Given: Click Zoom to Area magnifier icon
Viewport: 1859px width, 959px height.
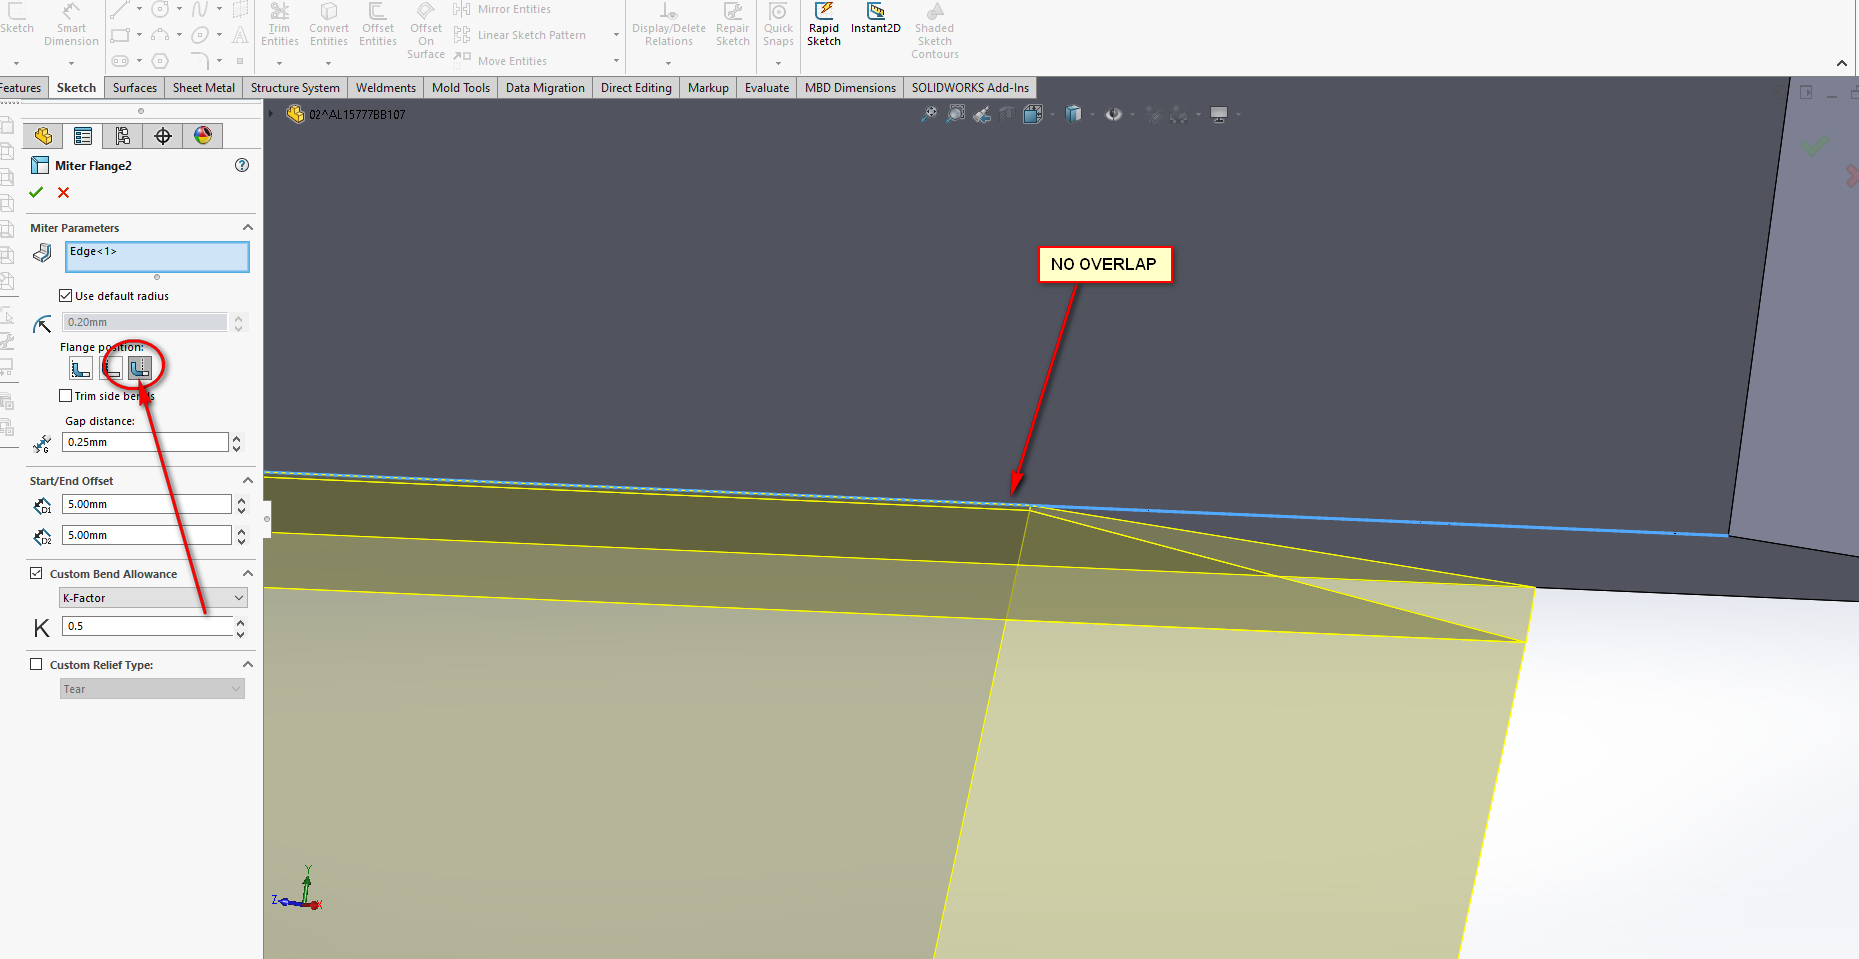Looking at the screenshot, I should coord(956,114).
